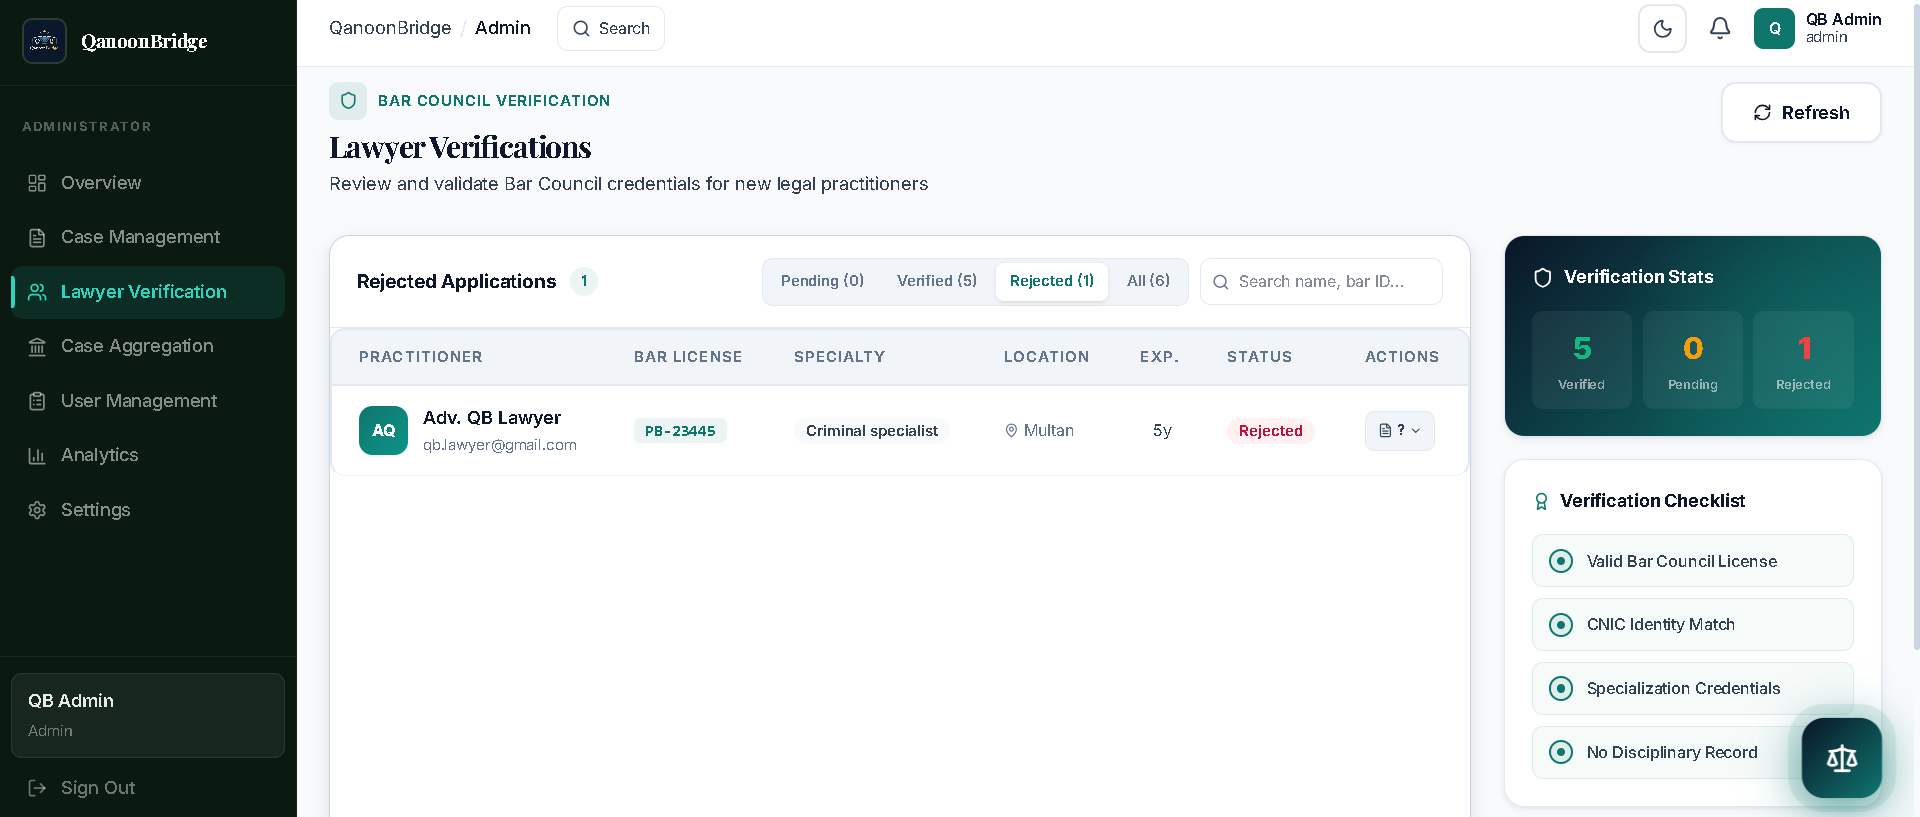Click the Rejected stat card showing 1

tap(1803, 360)
